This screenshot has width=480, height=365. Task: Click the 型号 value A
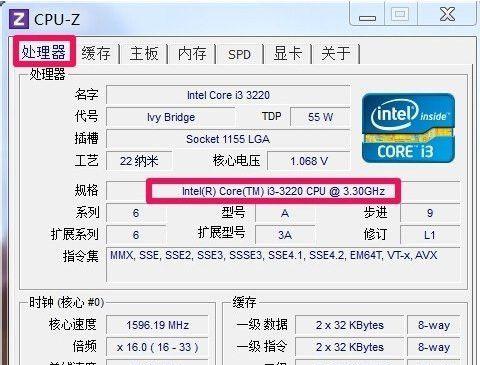(x=285, y=213)
